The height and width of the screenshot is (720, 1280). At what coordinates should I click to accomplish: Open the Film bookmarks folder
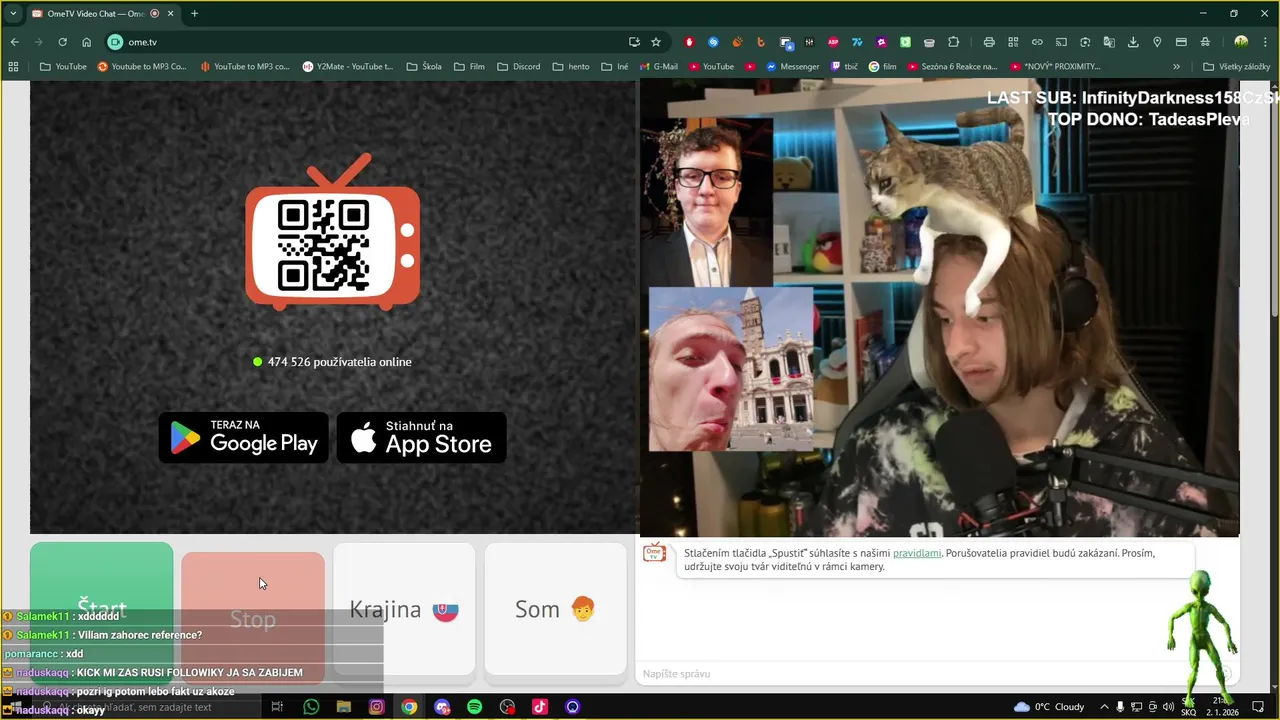pos(469,67)
